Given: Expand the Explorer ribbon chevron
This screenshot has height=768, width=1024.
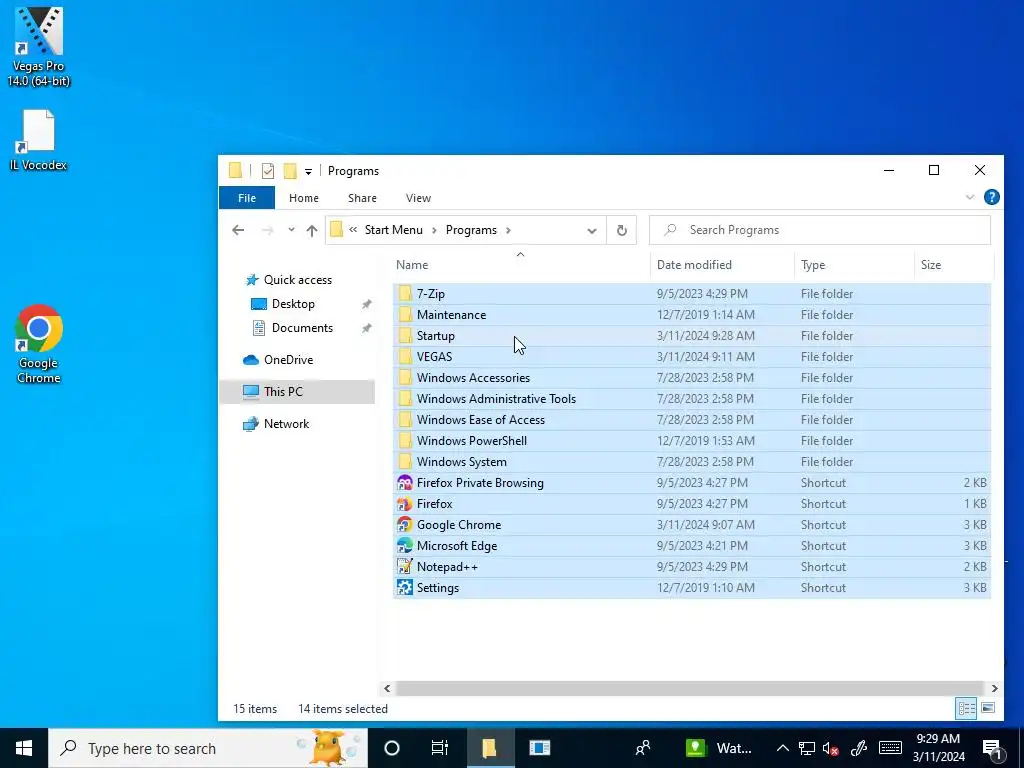Looking at the screenshot, I should pyautogui.click(x=970, y=197).
